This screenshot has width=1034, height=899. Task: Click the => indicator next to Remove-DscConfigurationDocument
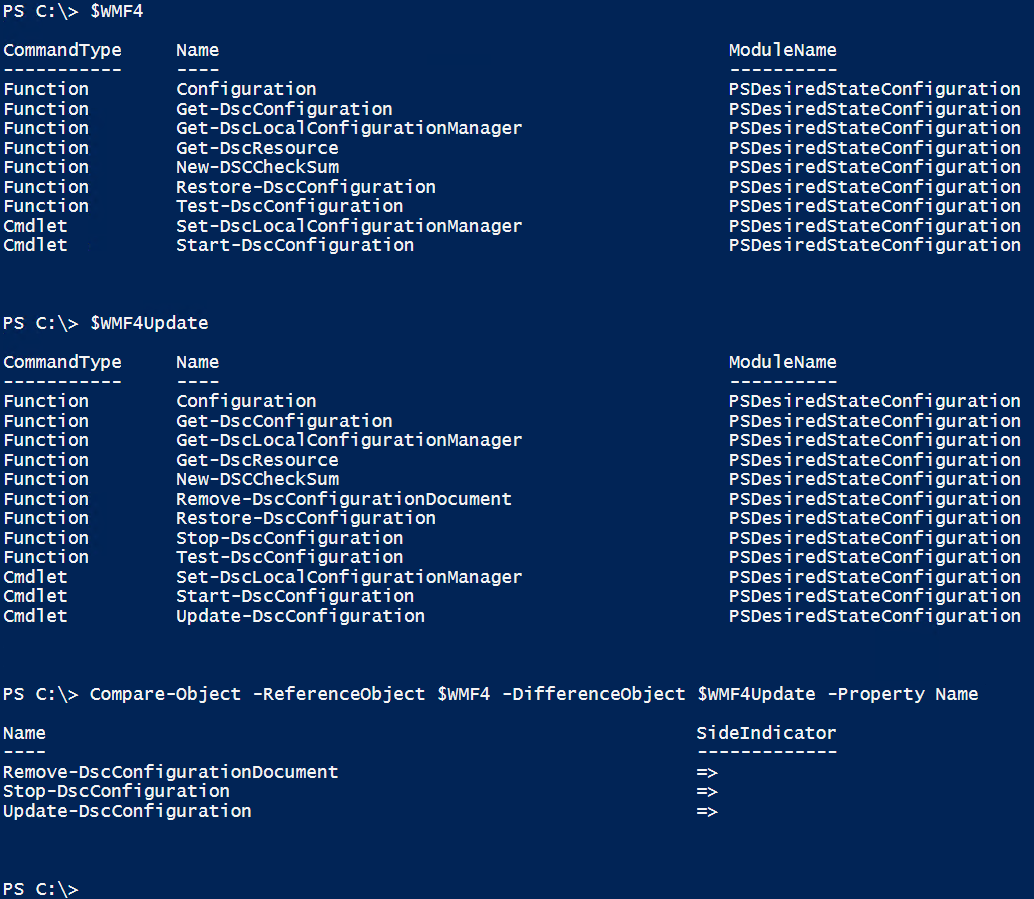[707, 772]
